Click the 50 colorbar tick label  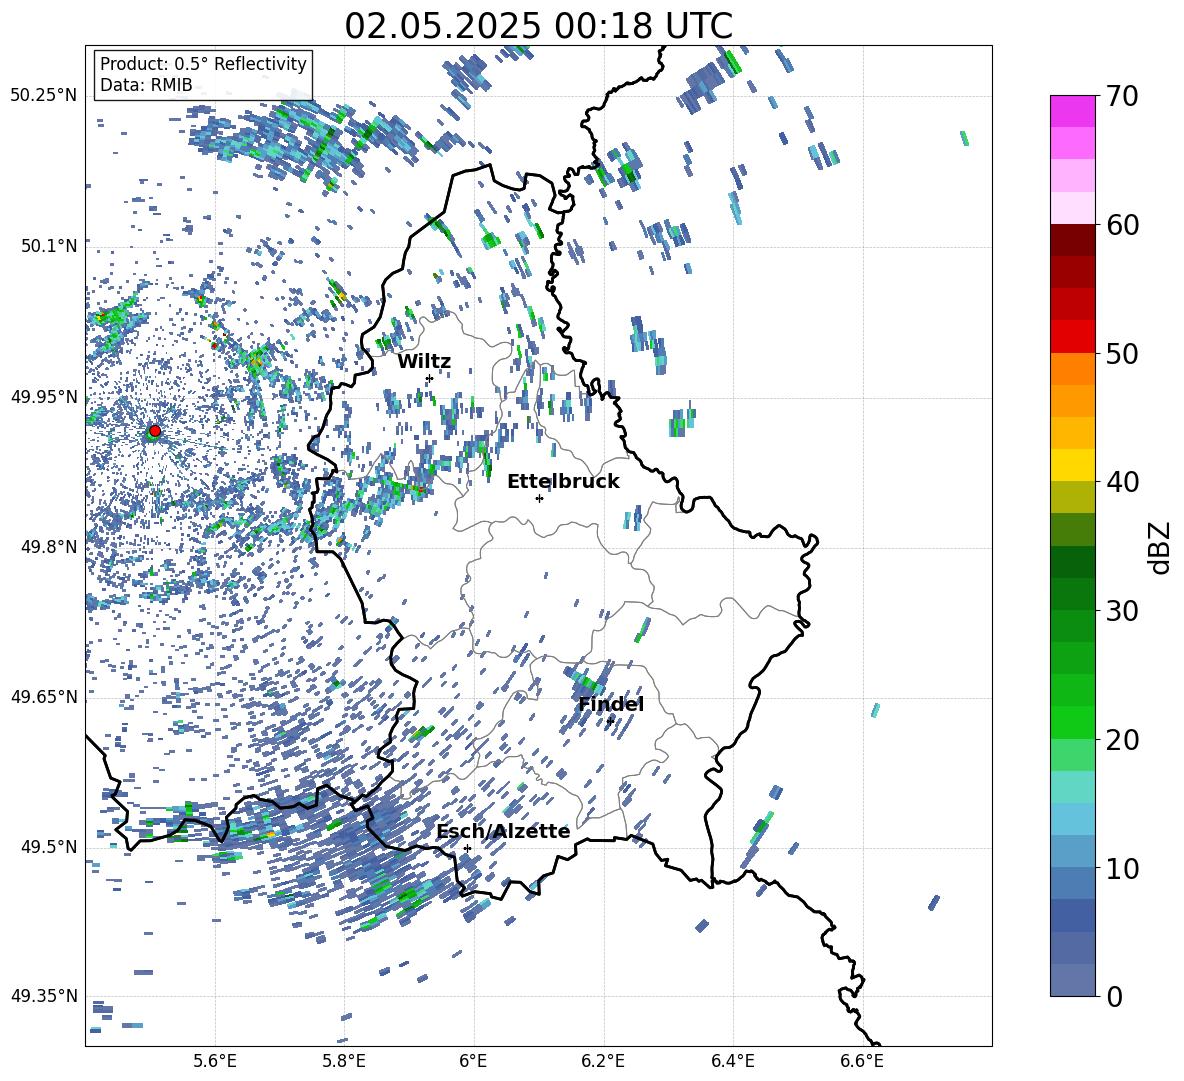click(1122, 354)
